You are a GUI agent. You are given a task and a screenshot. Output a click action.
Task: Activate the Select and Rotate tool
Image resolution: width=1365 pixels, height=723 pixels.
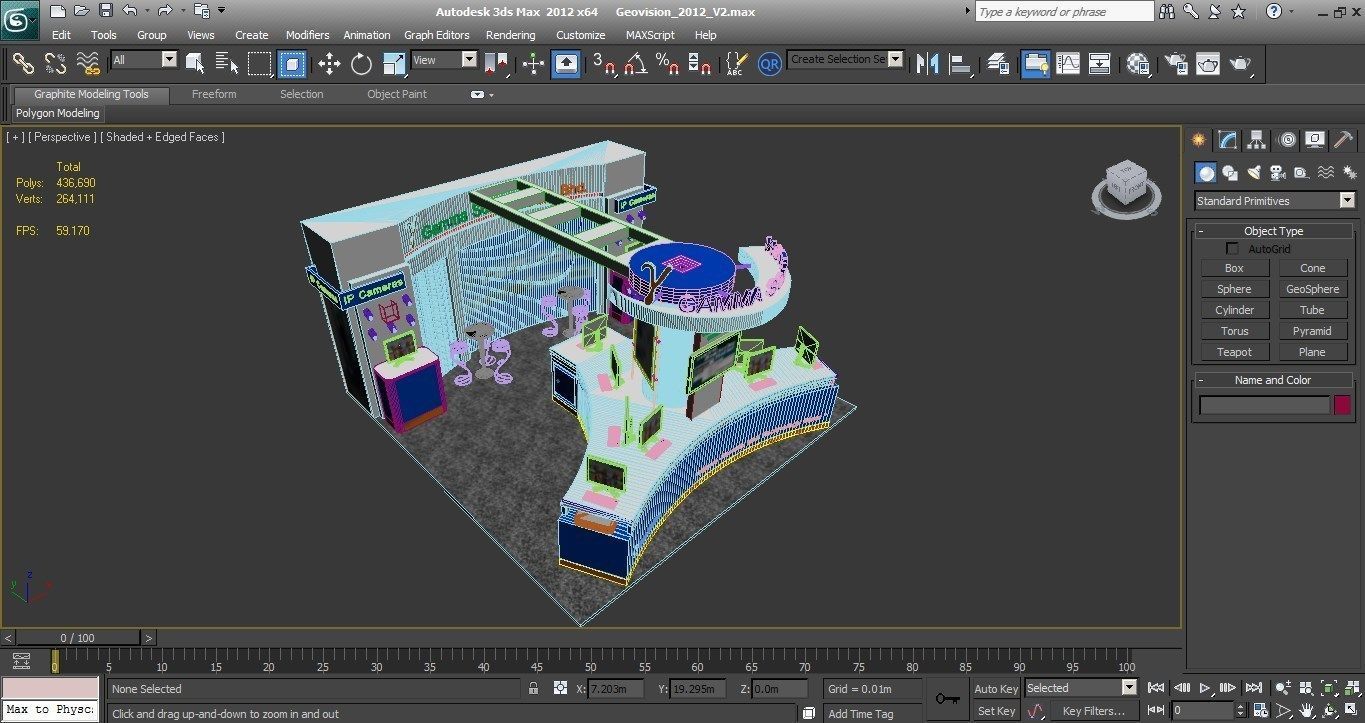coord(361,64)
